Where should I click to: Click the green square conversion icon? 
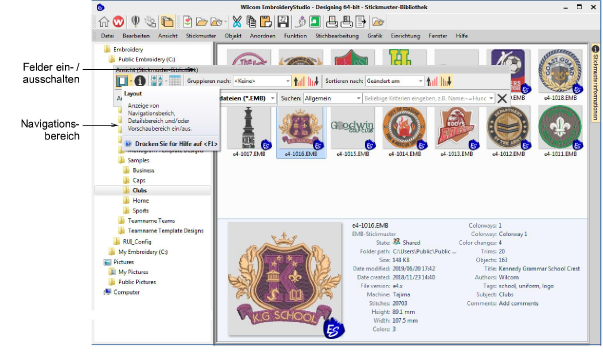pos(315,22)
